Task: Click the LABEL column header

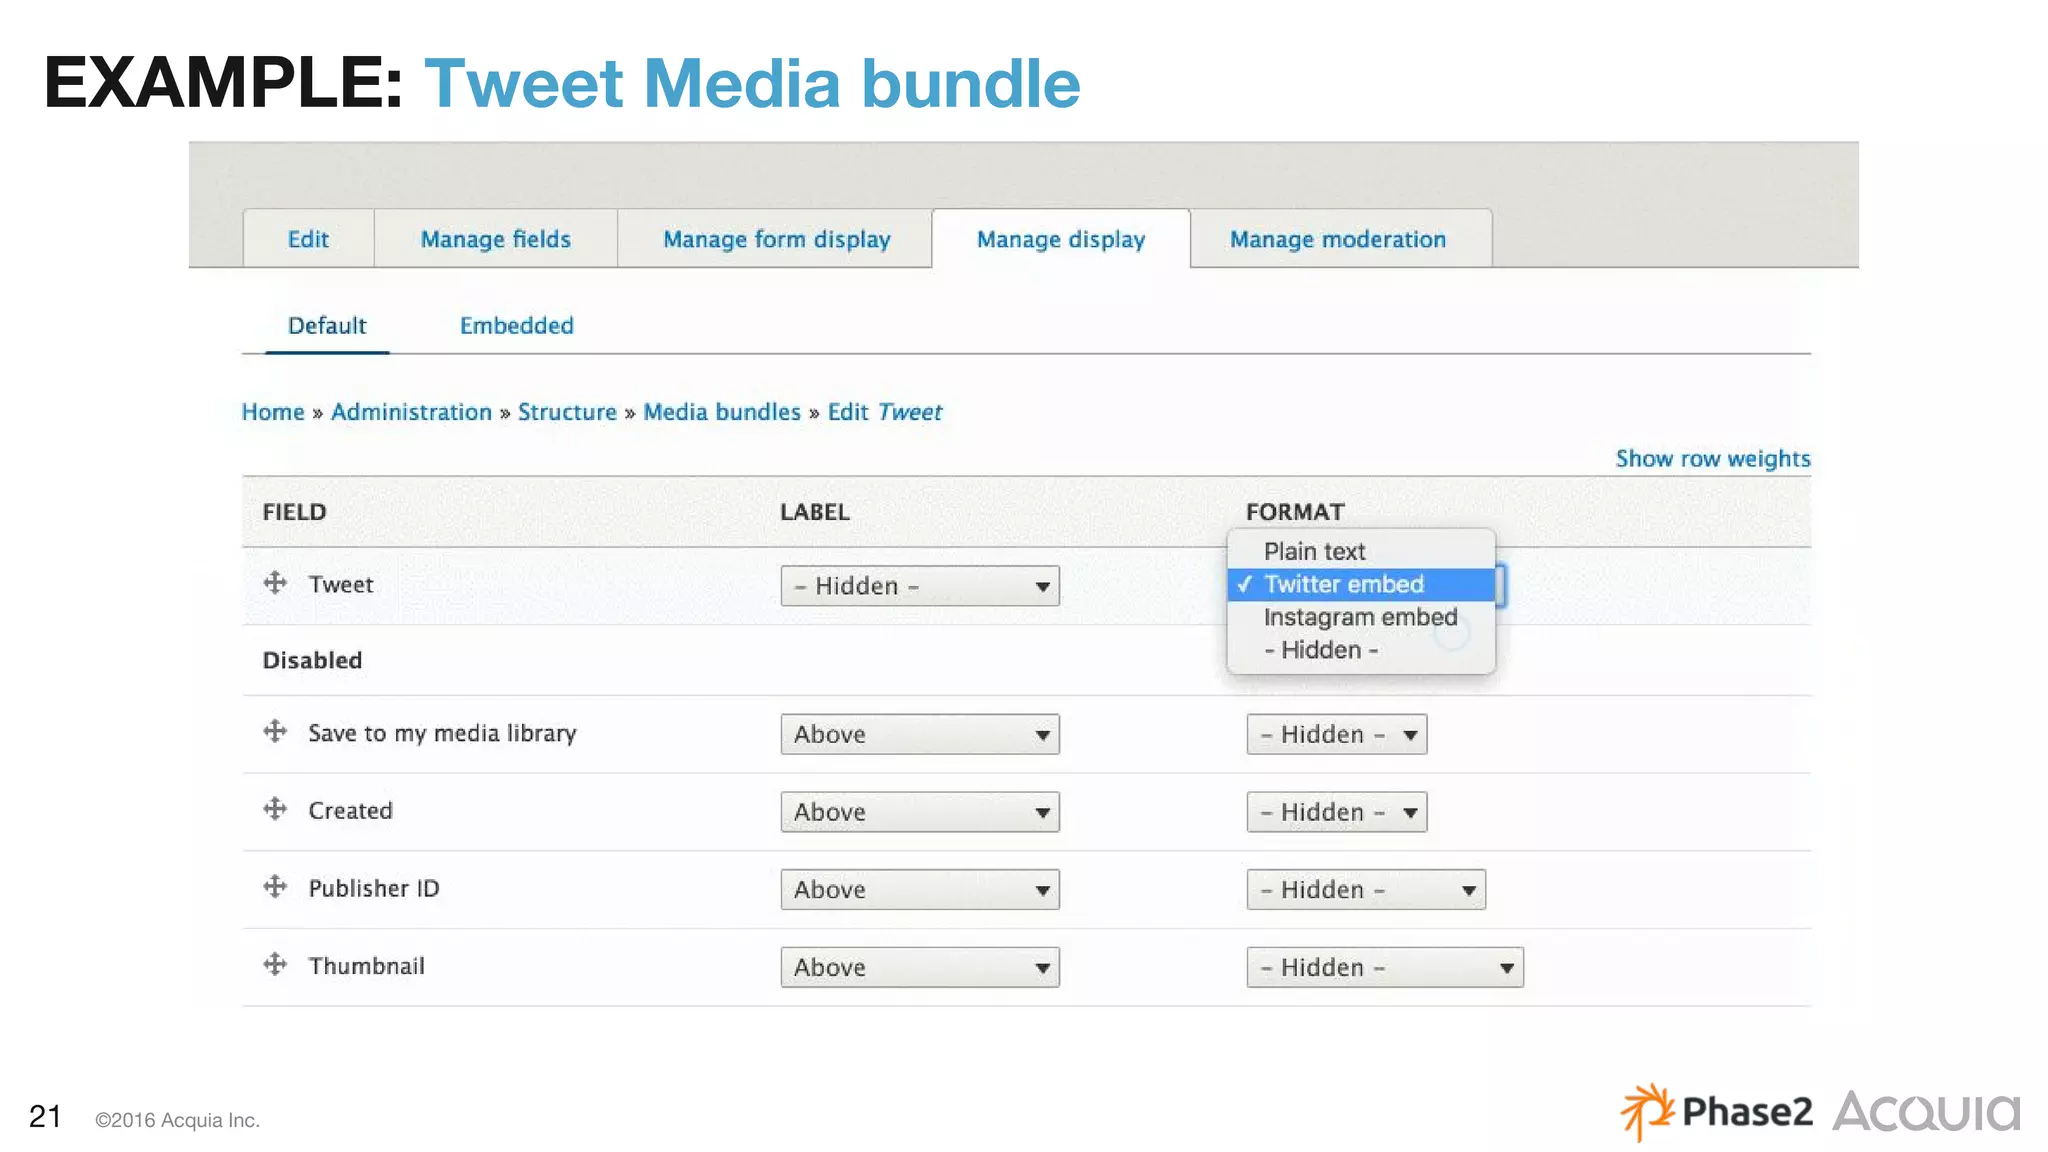Action: 815,512
